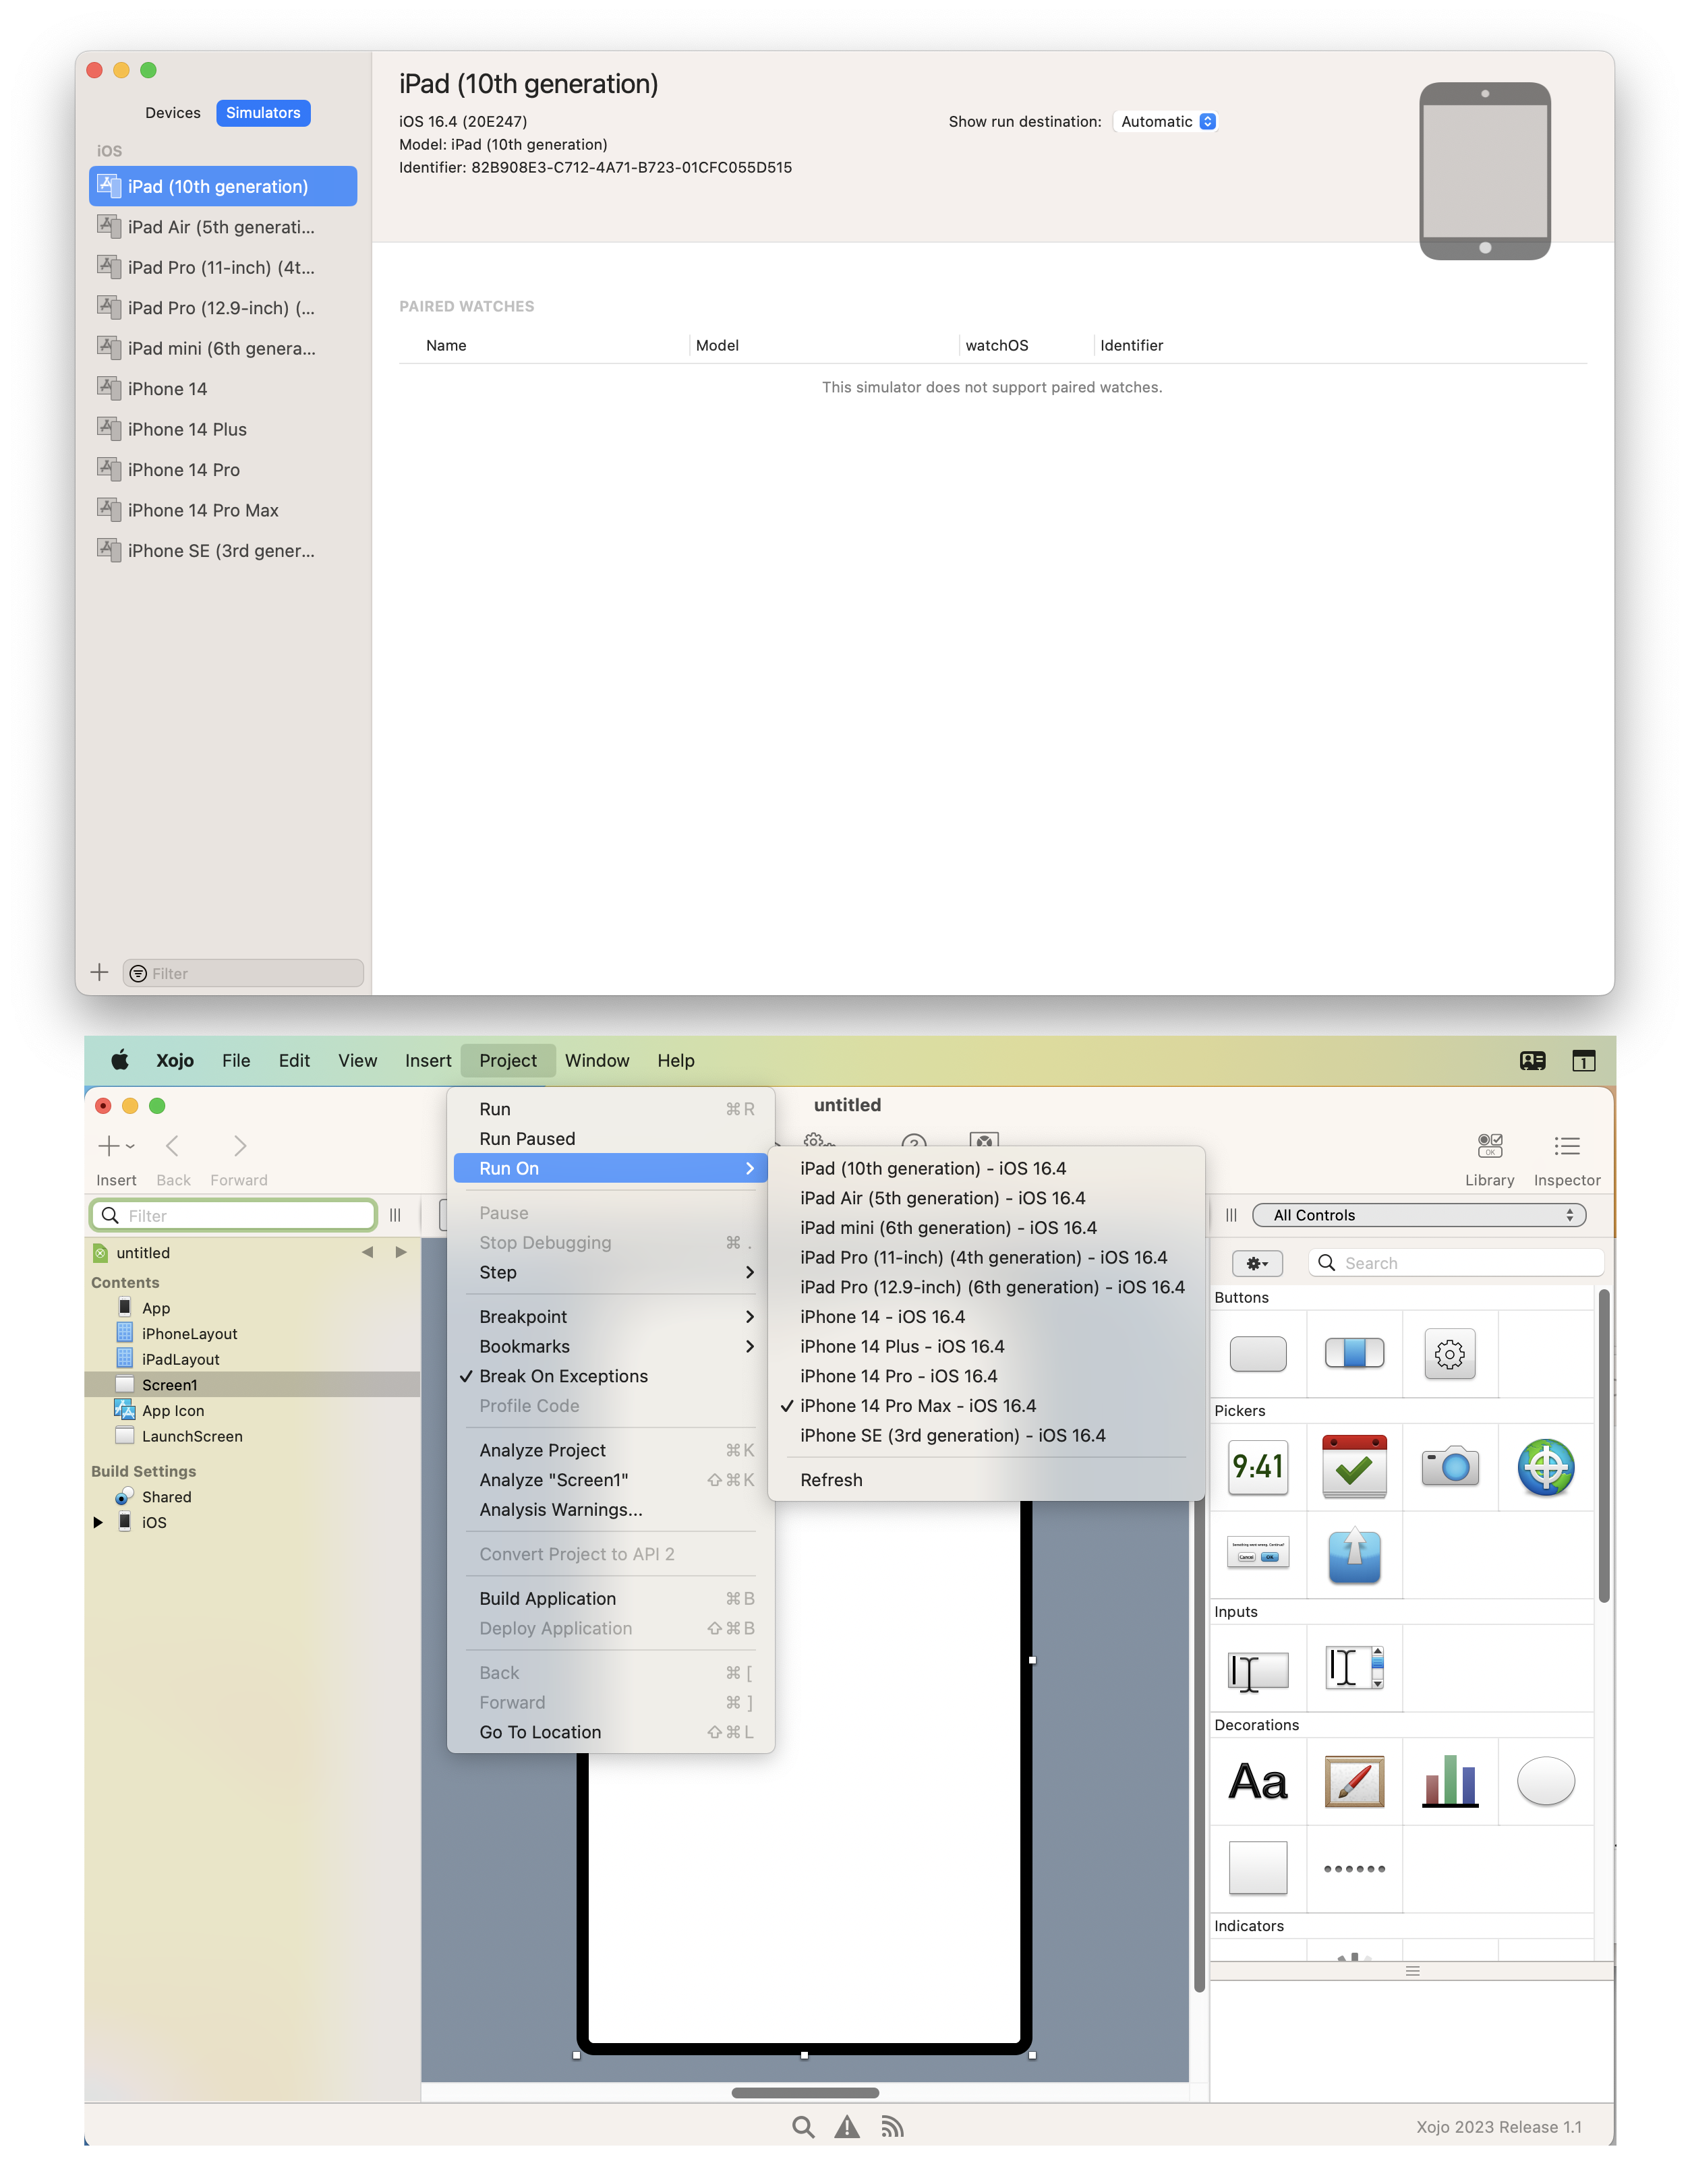Open the Xojo File menu

[236, 1060]
